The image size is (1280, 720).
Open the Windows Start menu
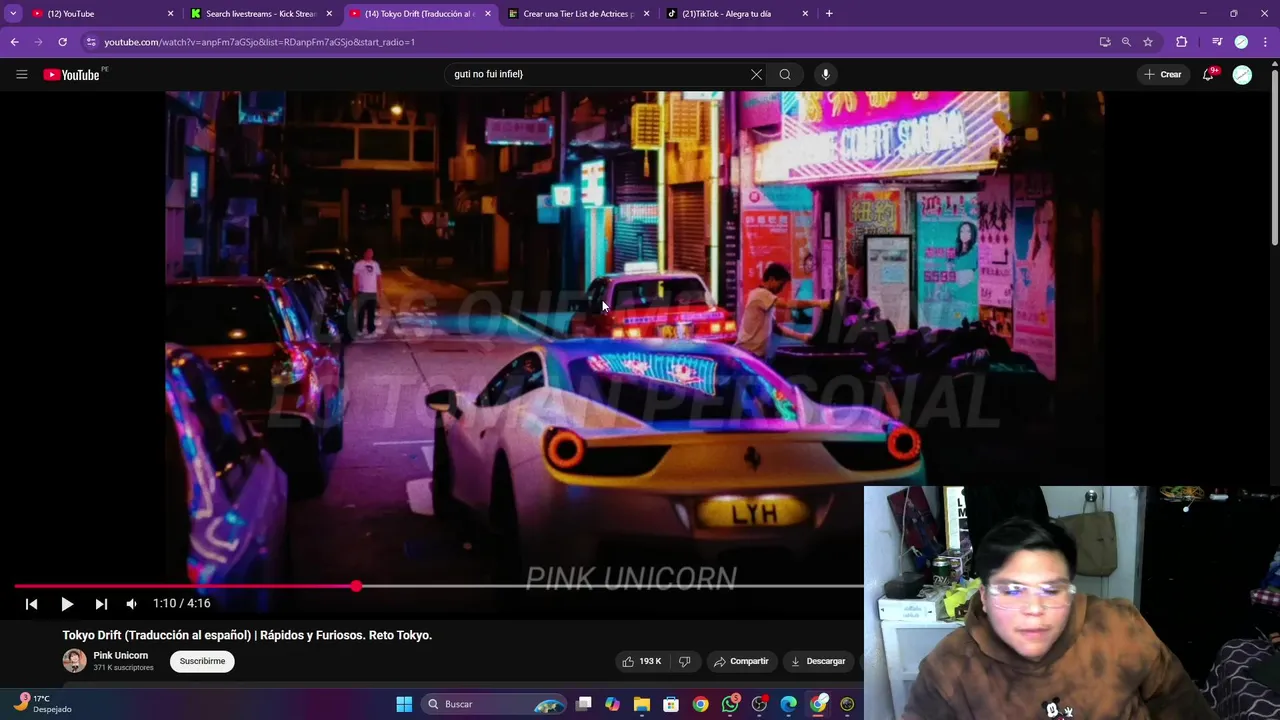[x=404, y=704]
